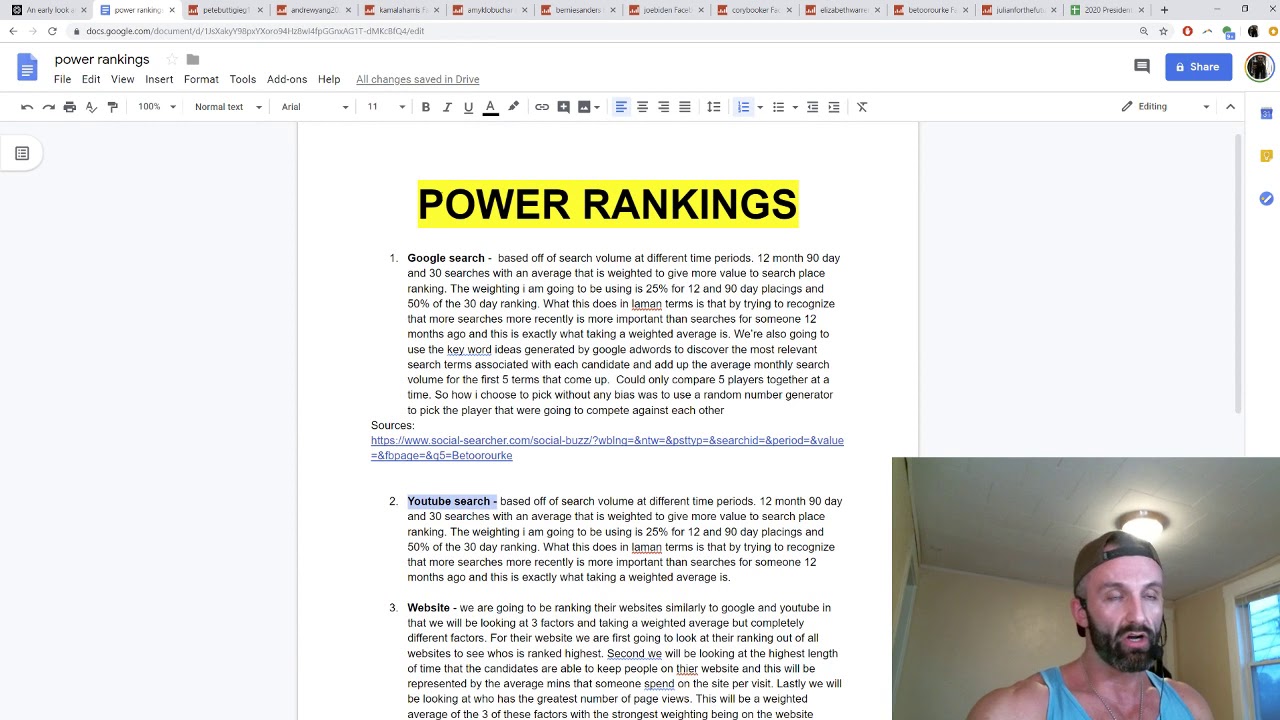Viewport: 1280px width, 720px height.
Task: Open Google Docs home icon
Action: coord(27,68)
